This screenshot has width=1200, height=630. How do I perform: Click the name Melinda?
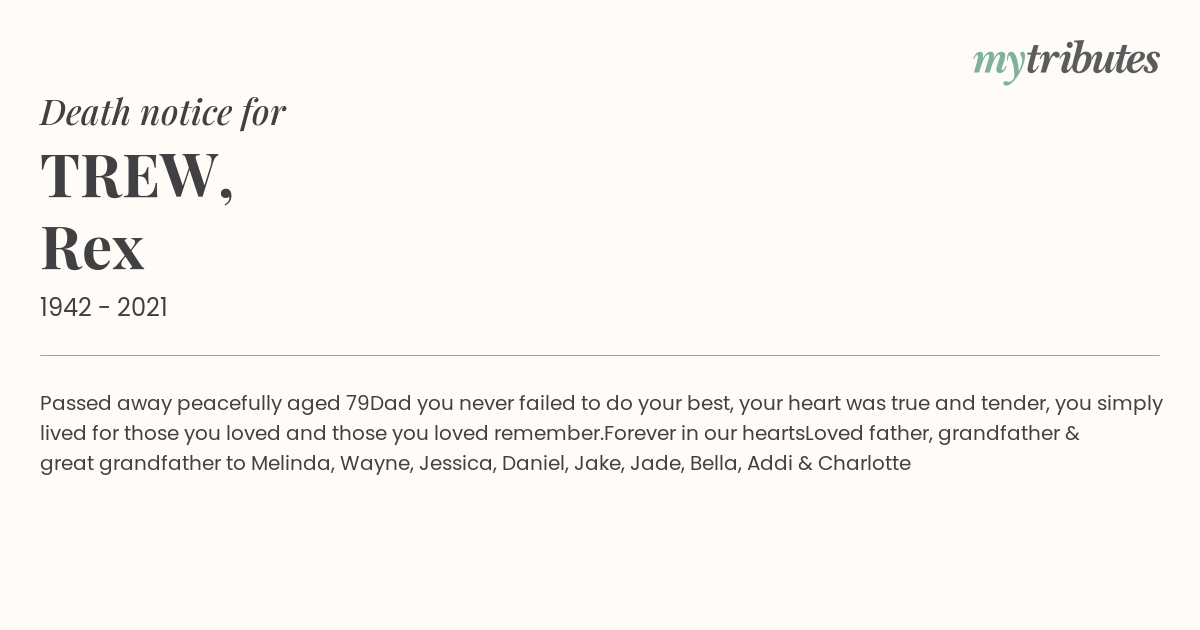292,463
